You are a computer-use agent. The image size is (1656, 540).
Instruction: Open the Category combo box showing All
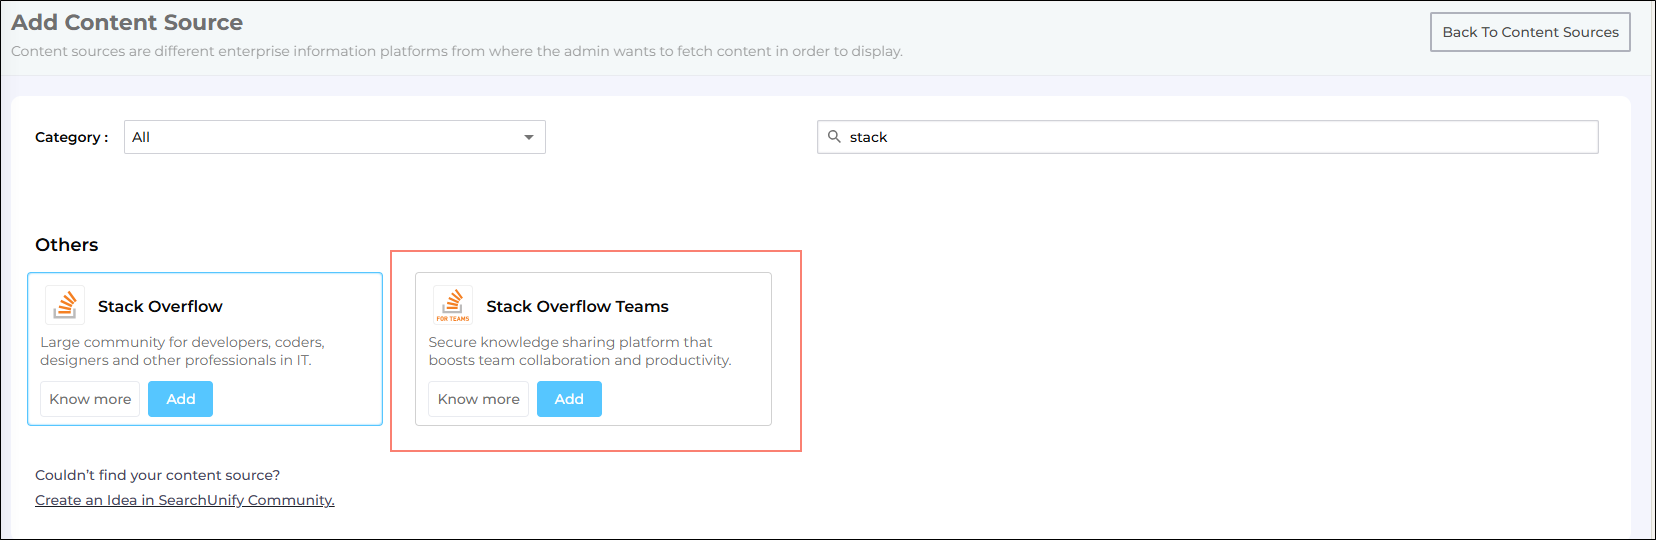coord(334,137)
